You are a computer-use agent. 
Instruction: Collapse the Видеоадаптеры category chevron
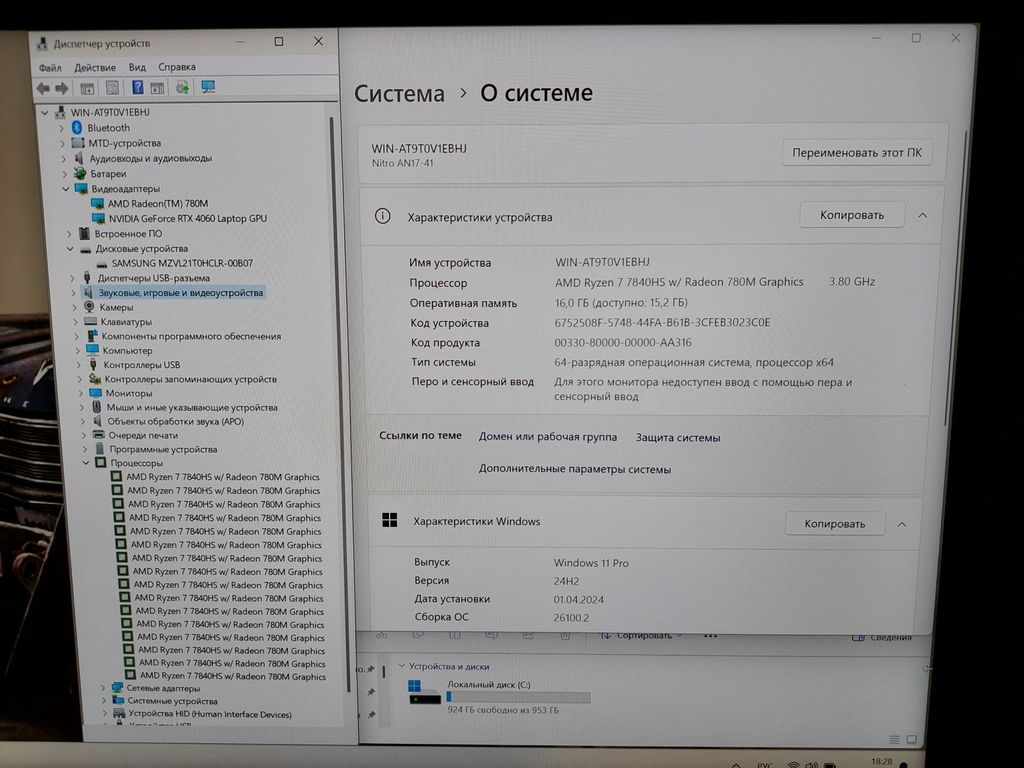65,189
